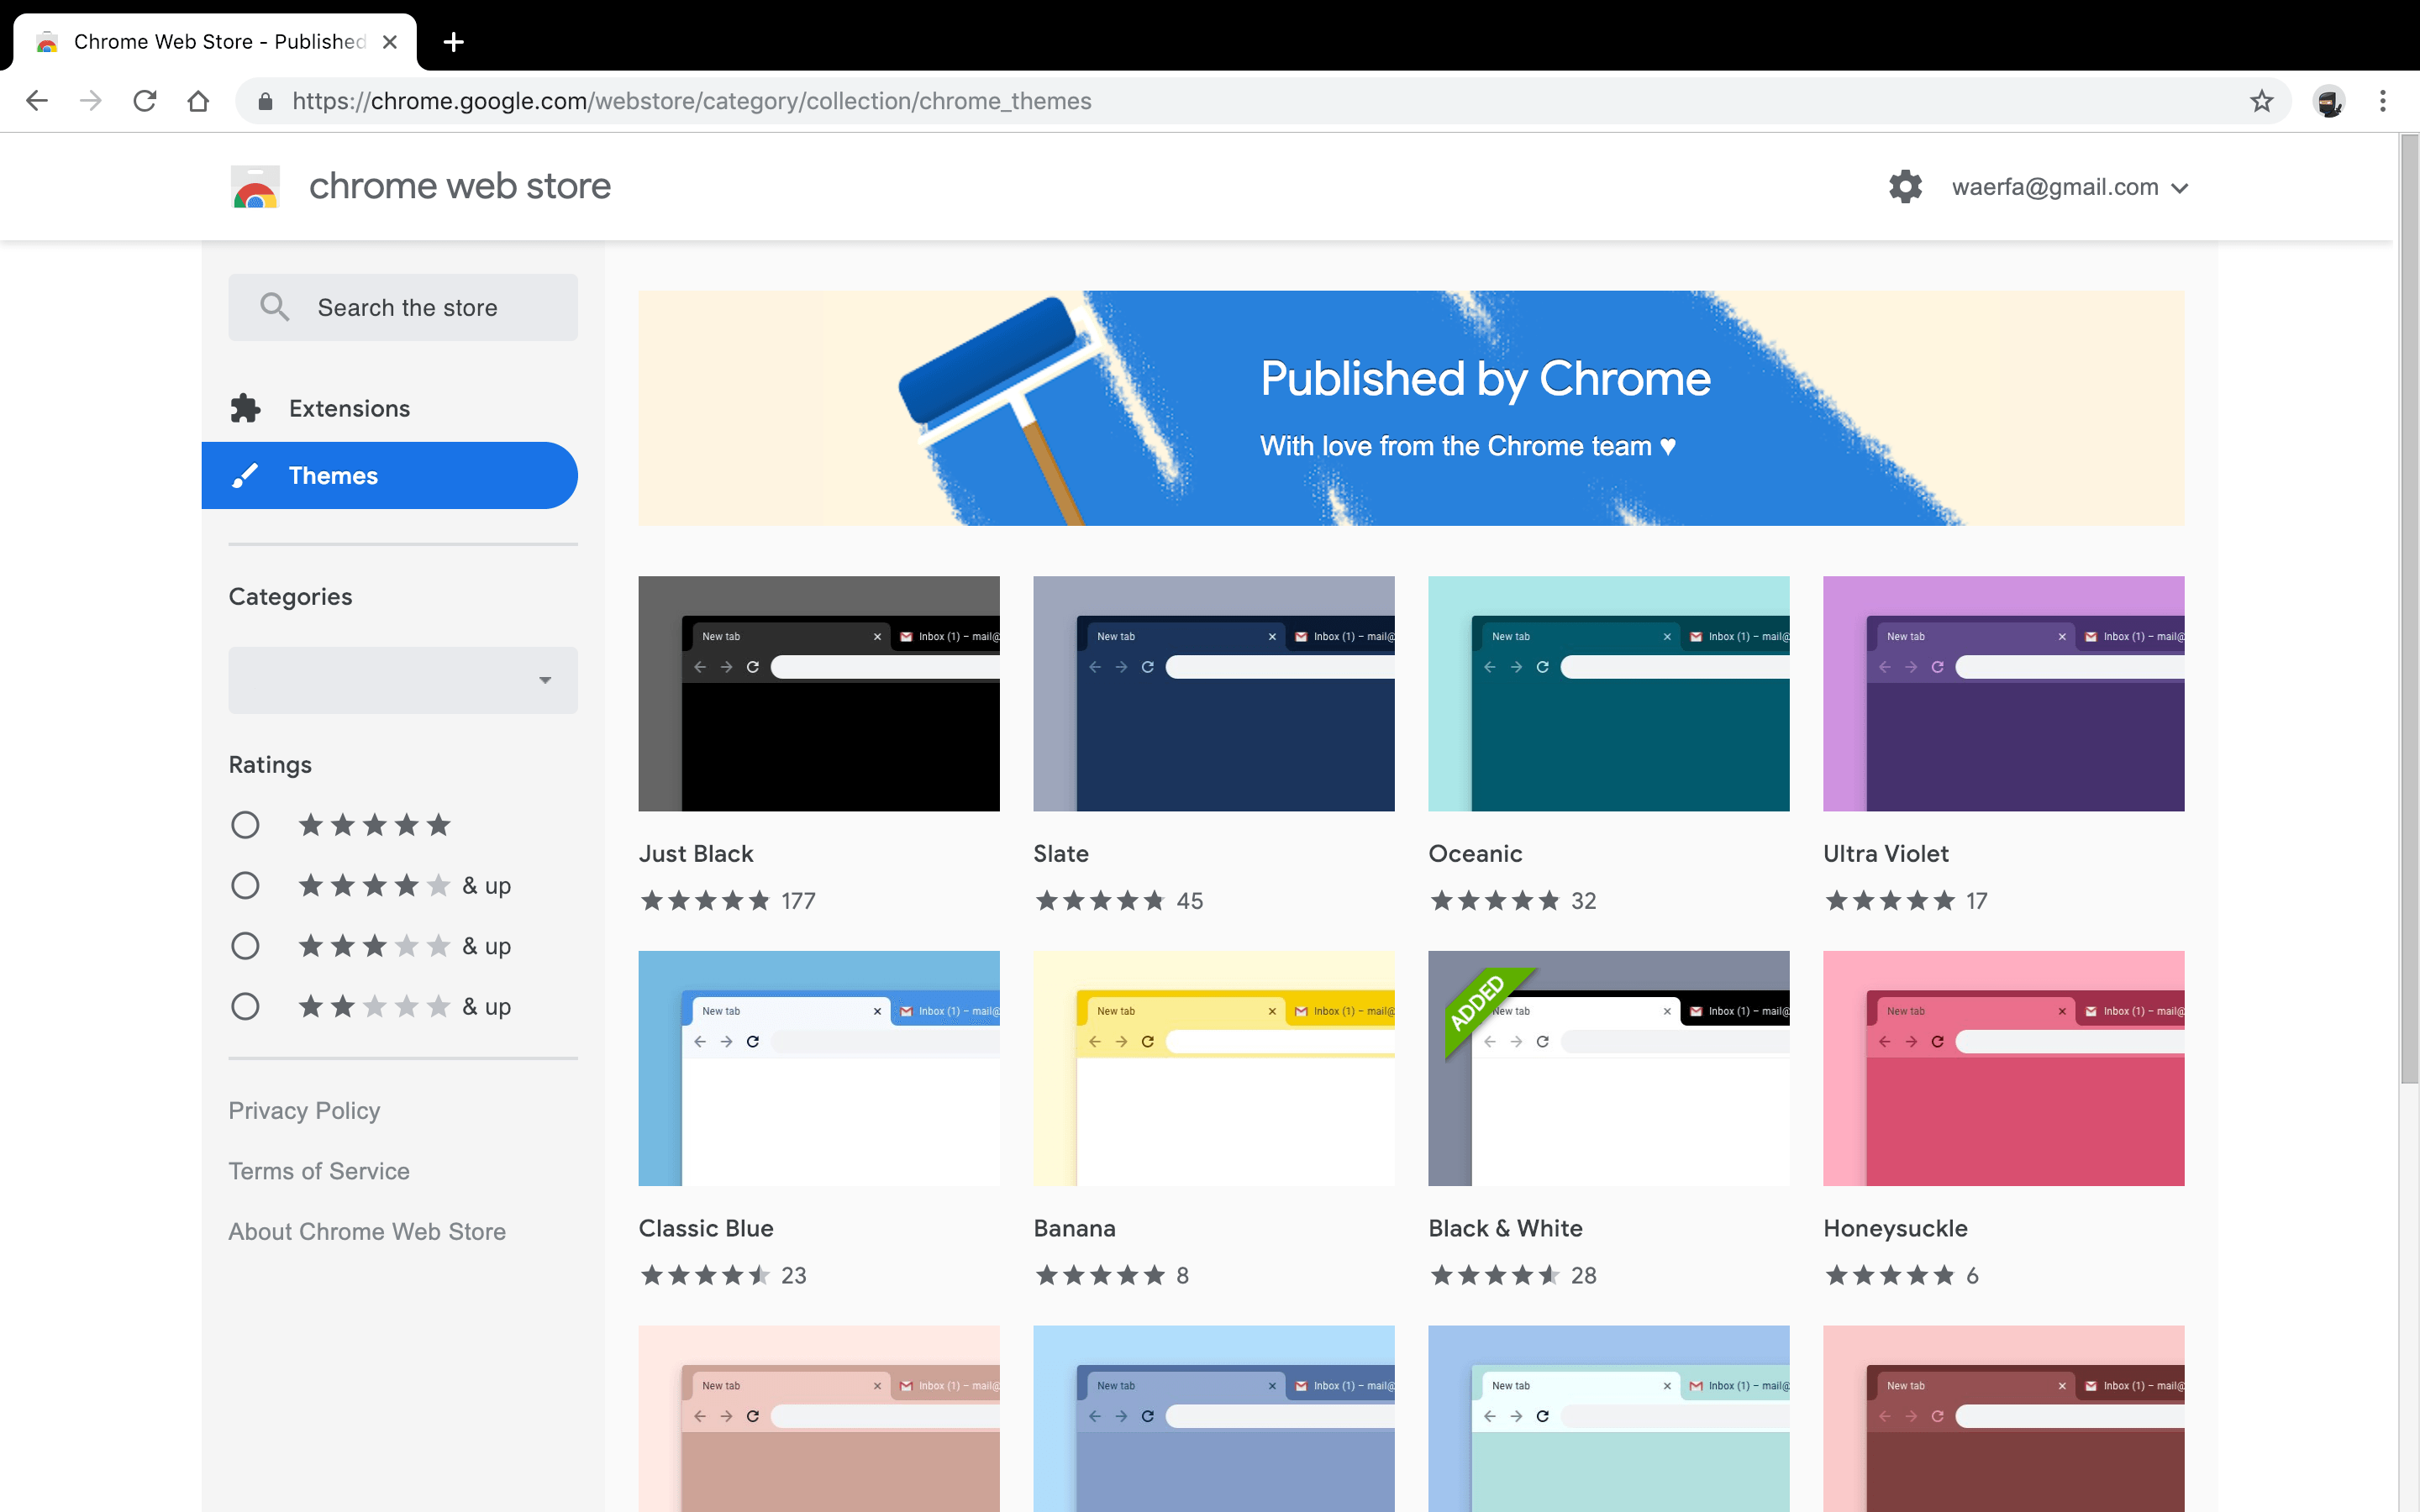The image size is (2420, 1512).
Task: Open the Slate theme thumbnail
Action: pyautogui.click(x=1214, y=694)
